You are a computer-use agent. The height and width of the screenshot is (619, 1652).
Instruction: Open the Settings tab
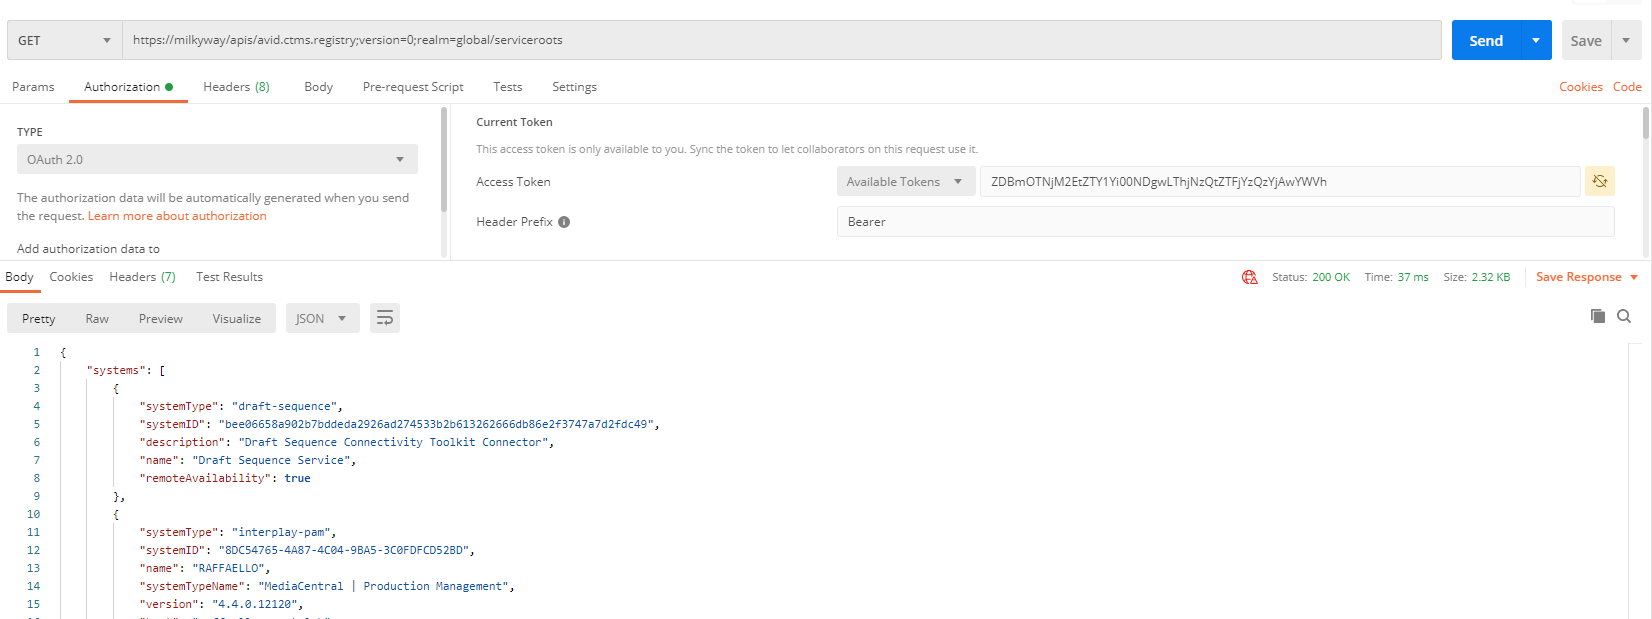pyautogui.click(x=574, y=87)
